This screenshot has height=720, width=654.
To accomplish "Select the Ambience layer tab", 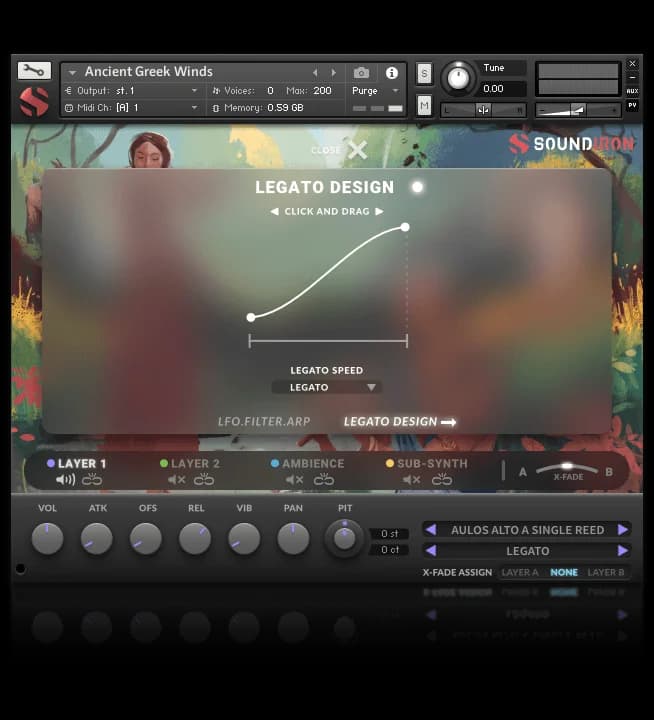I will pyautogui.click(x=312, y=464).
